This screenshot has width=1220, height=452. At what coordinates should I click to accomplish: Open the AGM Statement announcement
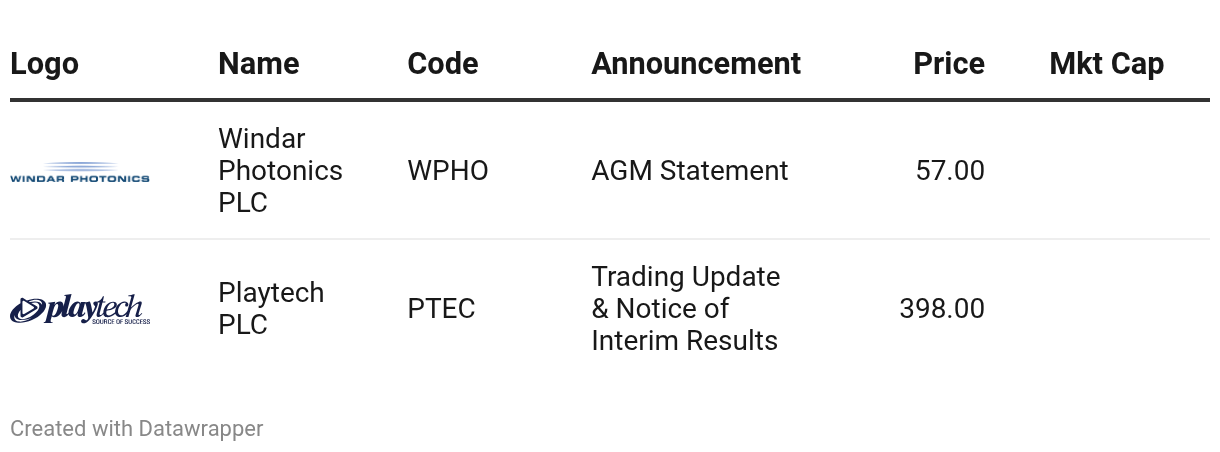[x=689, y=171]
